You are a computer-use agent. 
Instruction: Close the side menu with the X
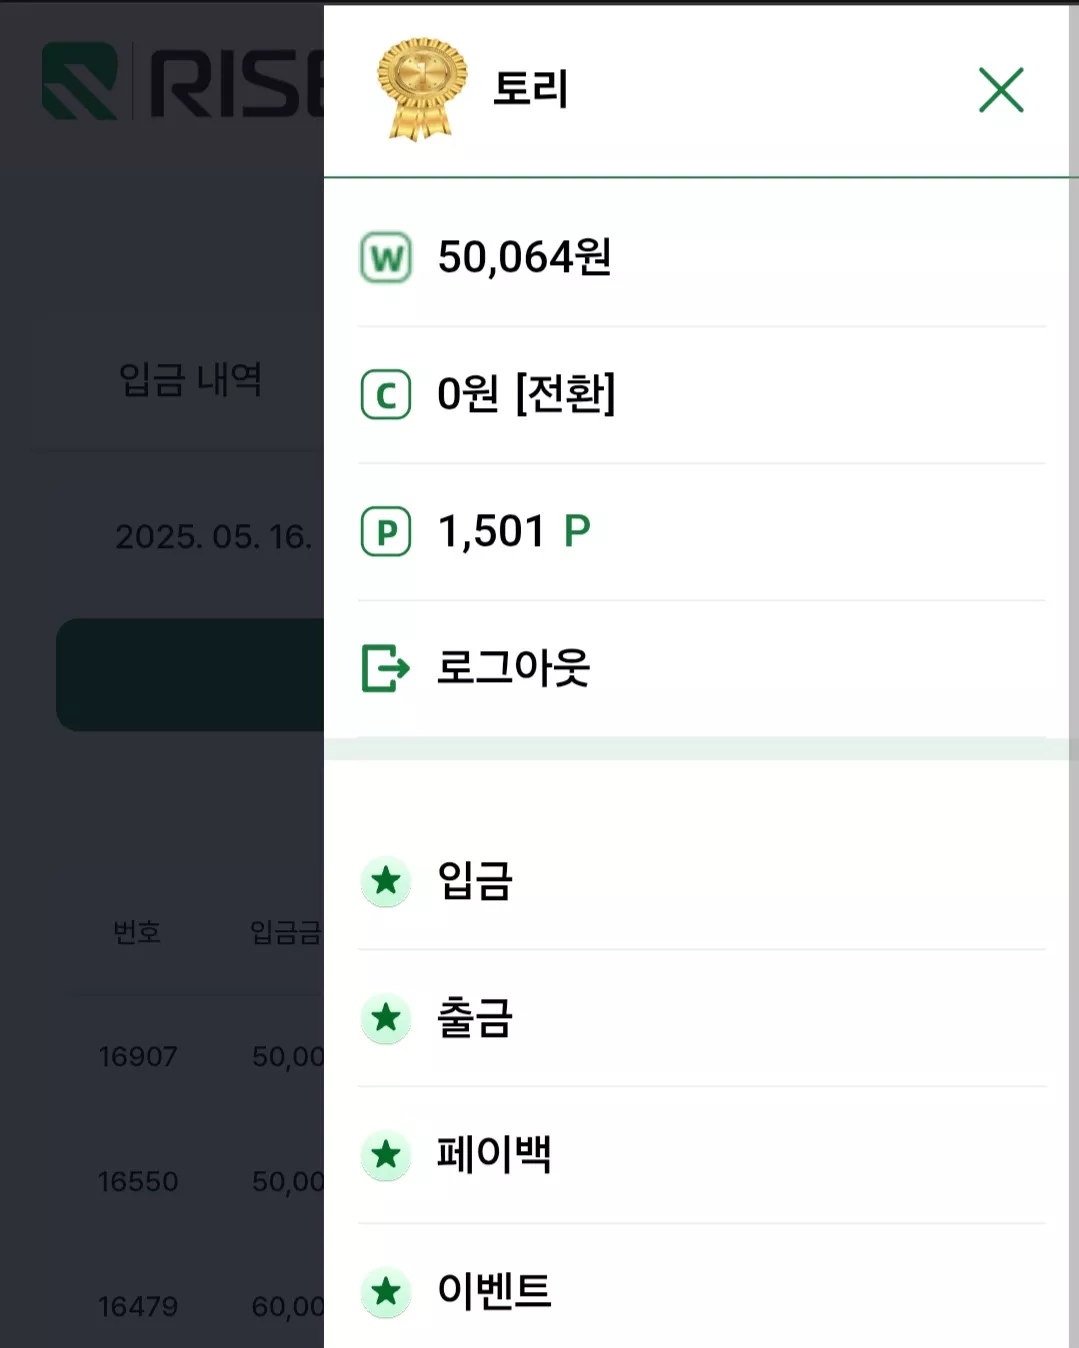[1001, 90]
